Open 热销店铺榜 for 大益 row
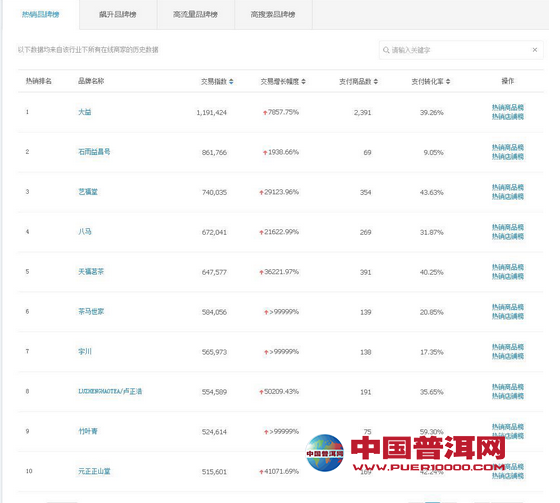 [x=508, y=117]
